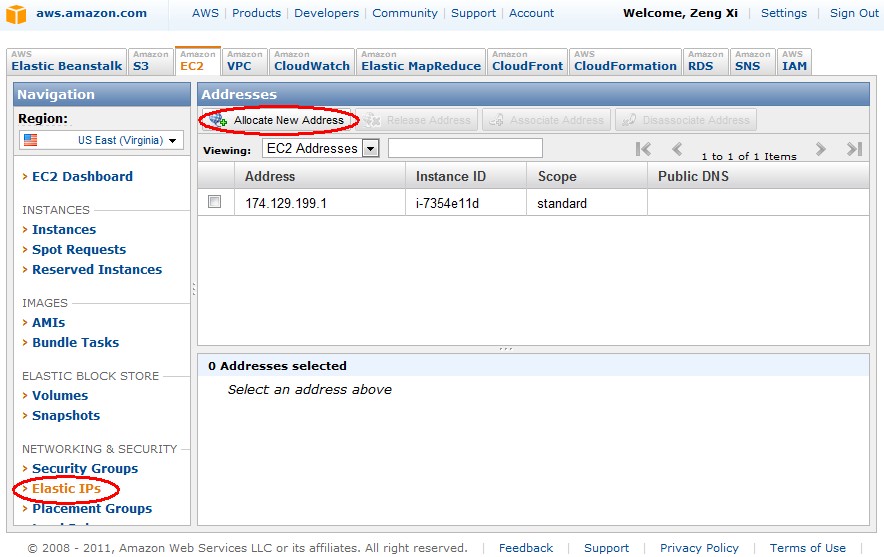The image size is (884, 557).
Task: Click the details pane splitter handle
Action: [506, 349]
